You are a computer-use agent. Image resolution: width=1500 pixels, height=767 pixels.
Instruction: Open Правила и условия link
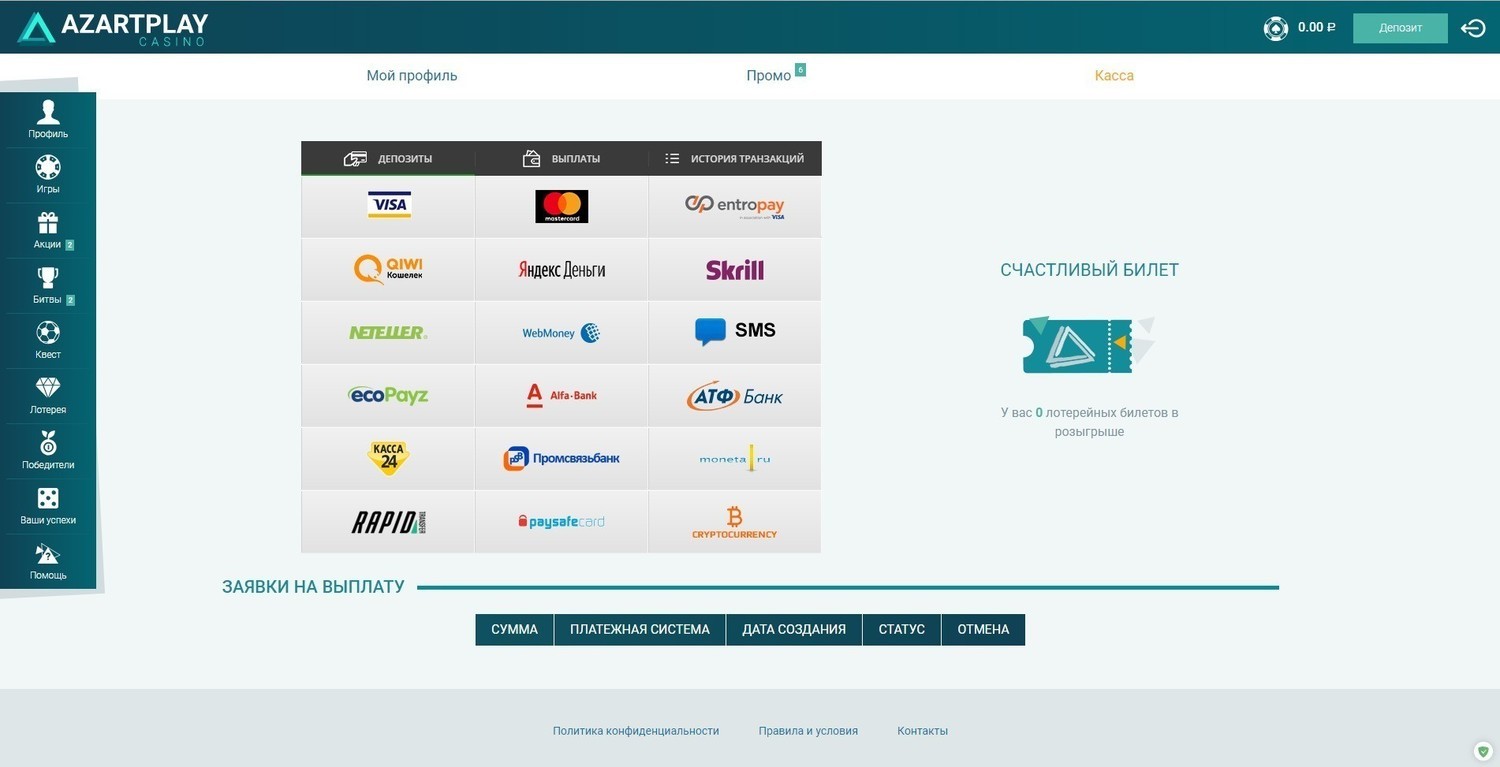click(808, 731)
